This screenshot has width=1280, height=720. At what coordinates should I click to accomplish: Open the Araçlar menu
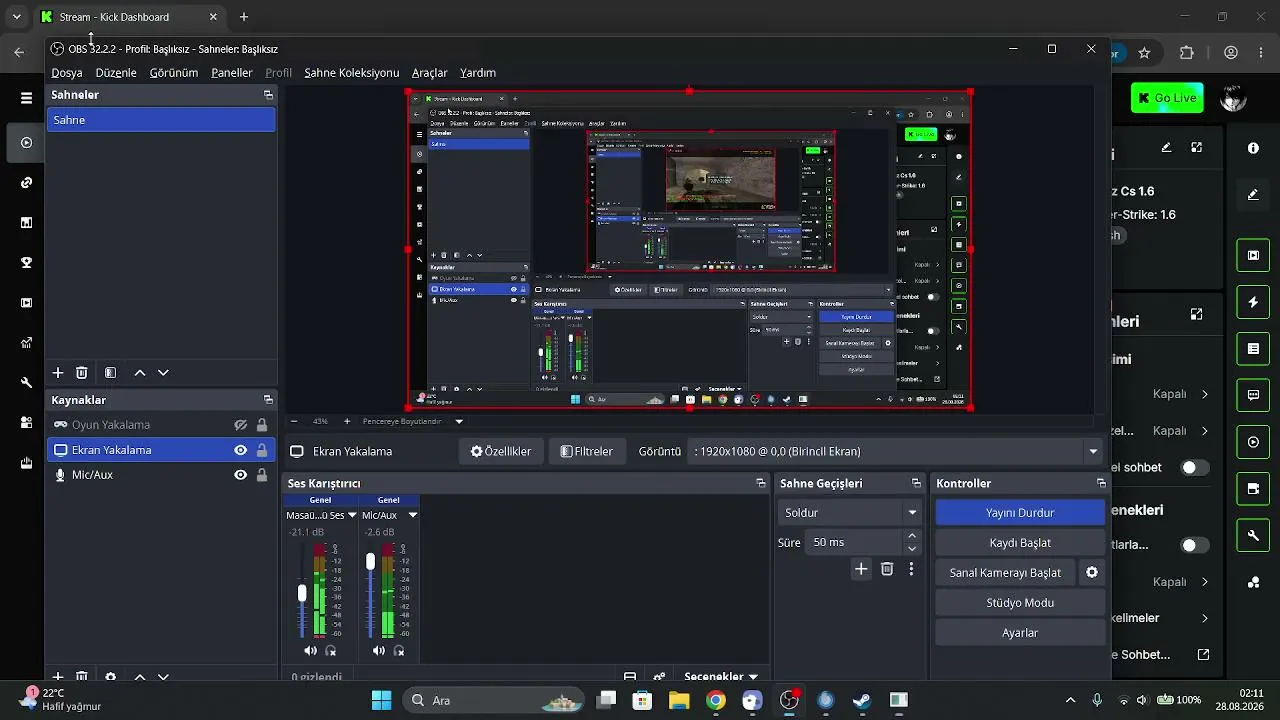point(430,73)
